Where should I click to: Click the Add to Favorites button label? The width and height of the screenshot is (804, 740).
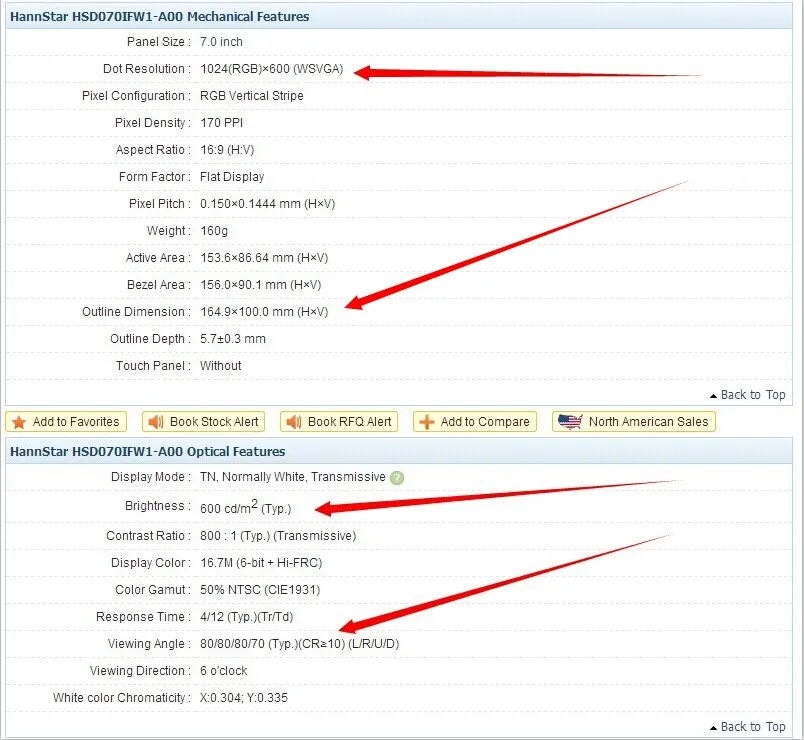tap(76, 422)
